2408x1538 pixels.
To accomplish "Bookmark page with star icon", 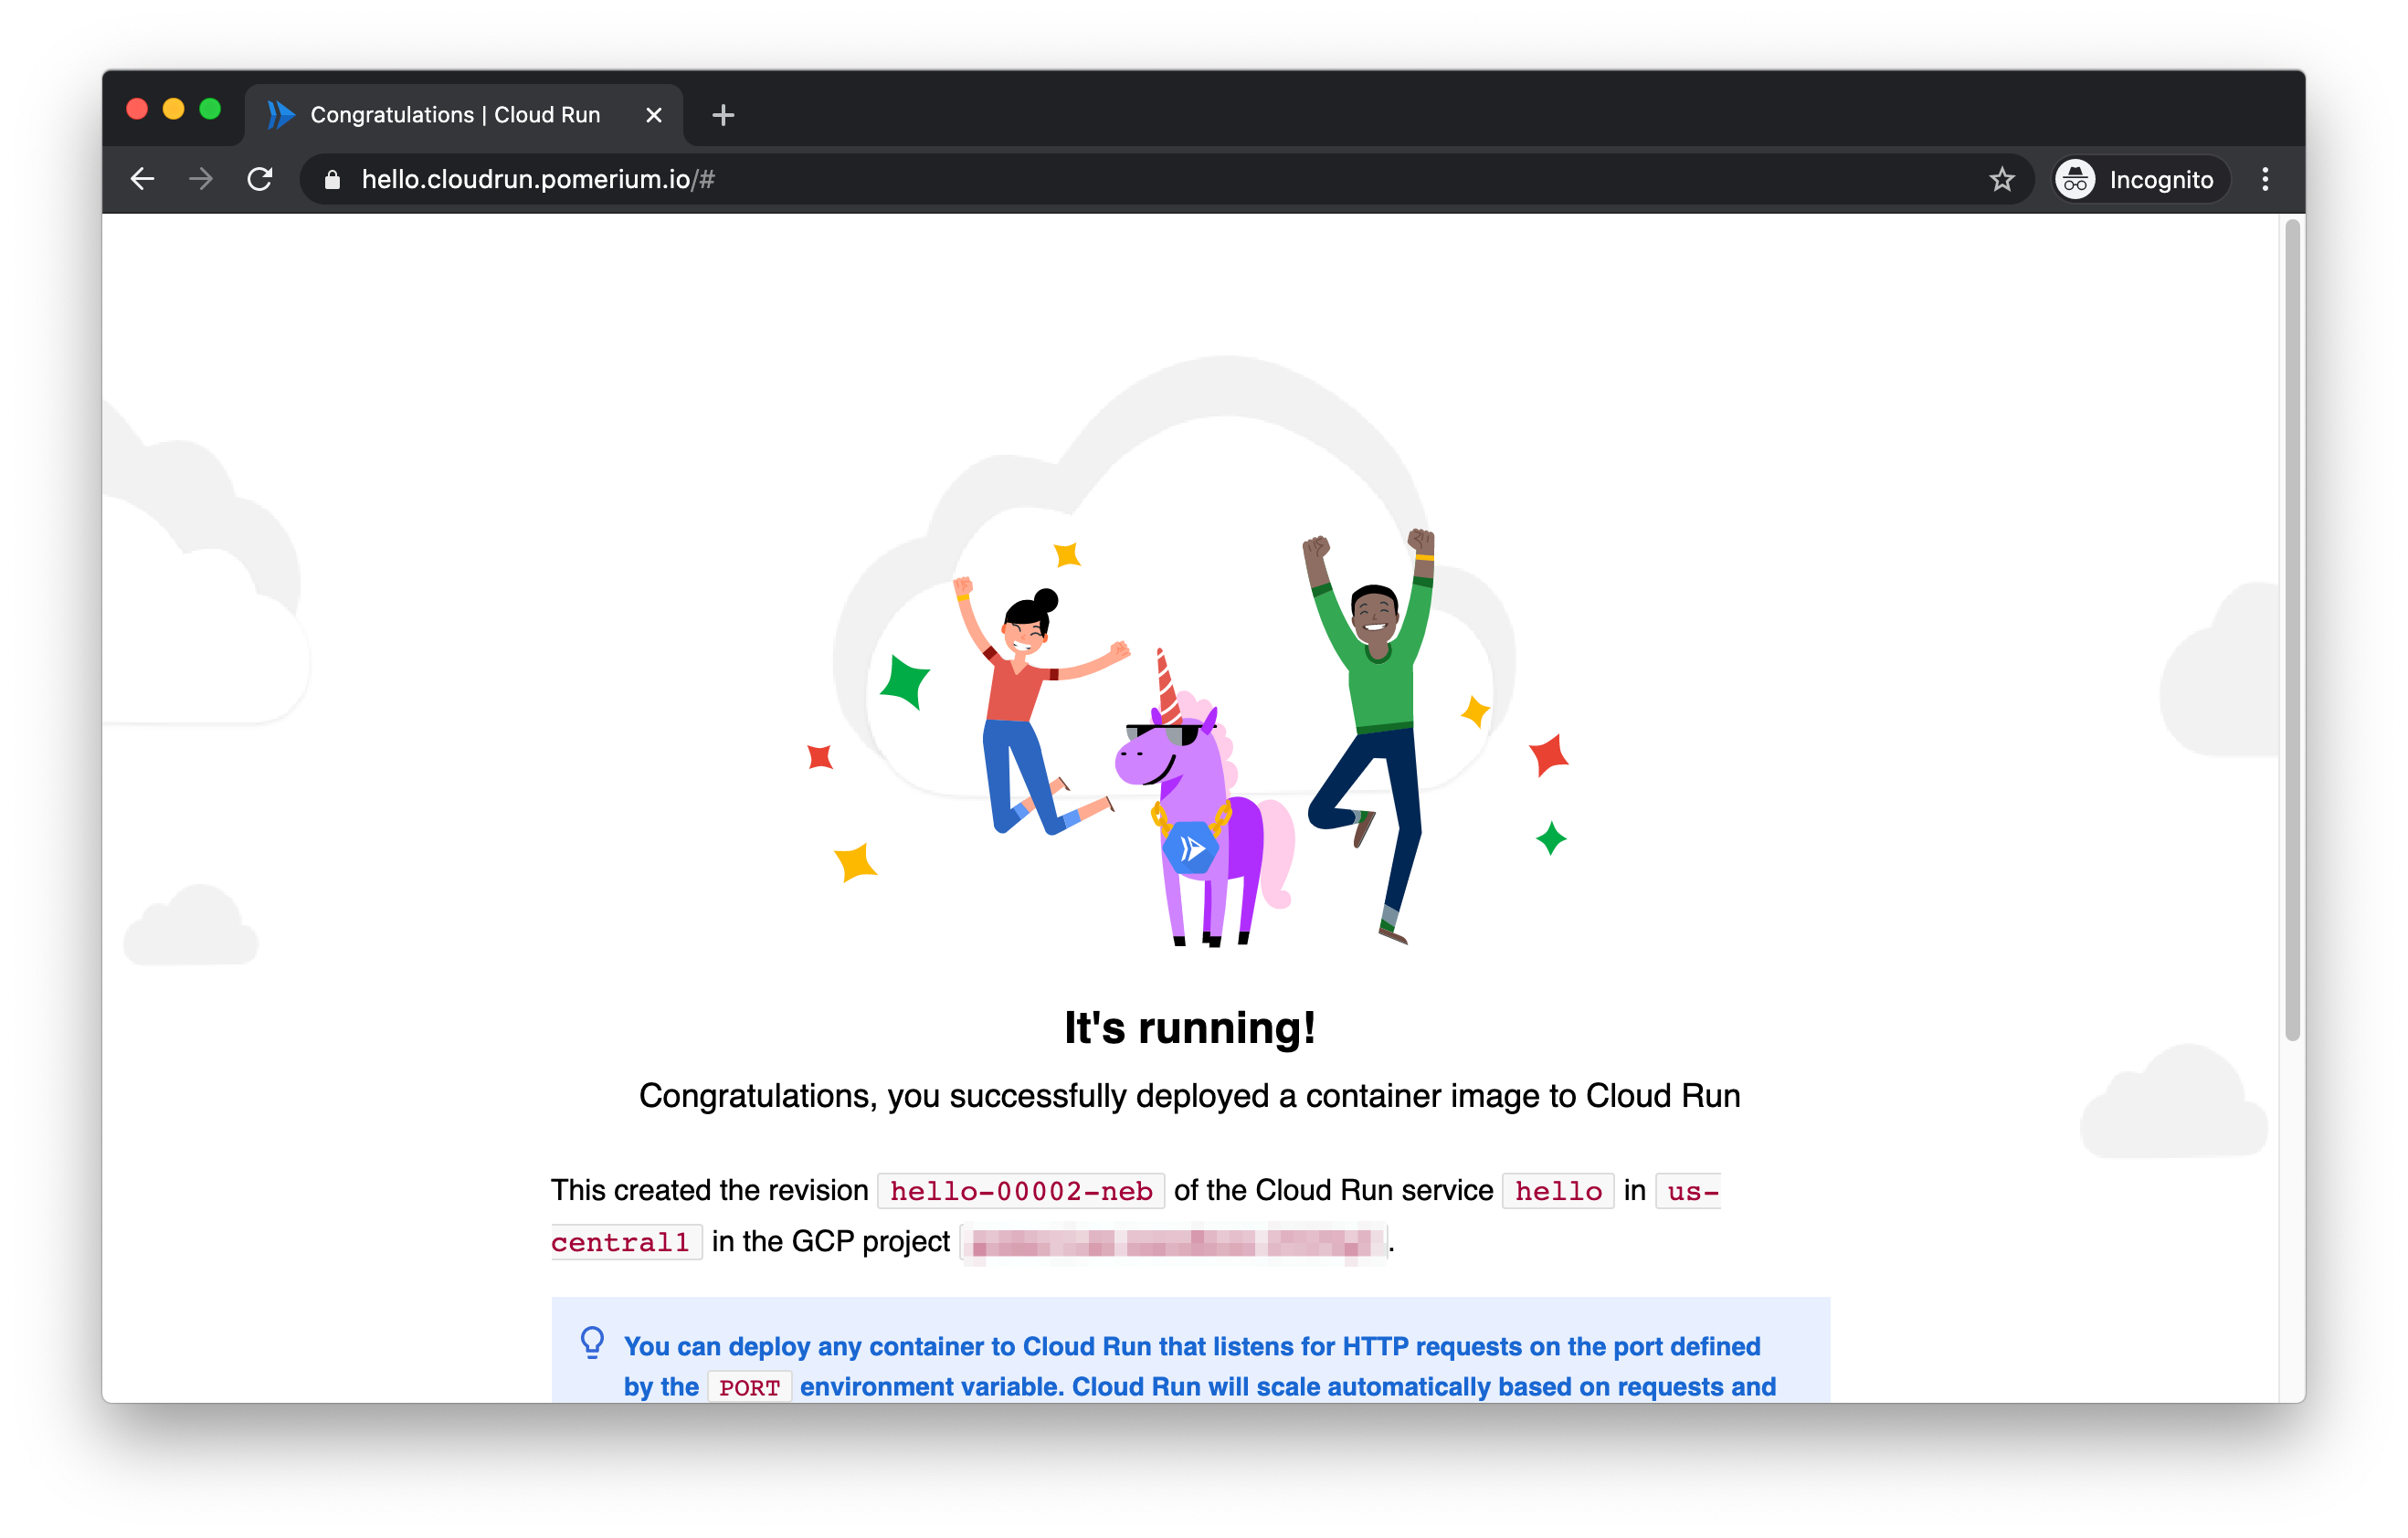I will (x=2001, y=179).
